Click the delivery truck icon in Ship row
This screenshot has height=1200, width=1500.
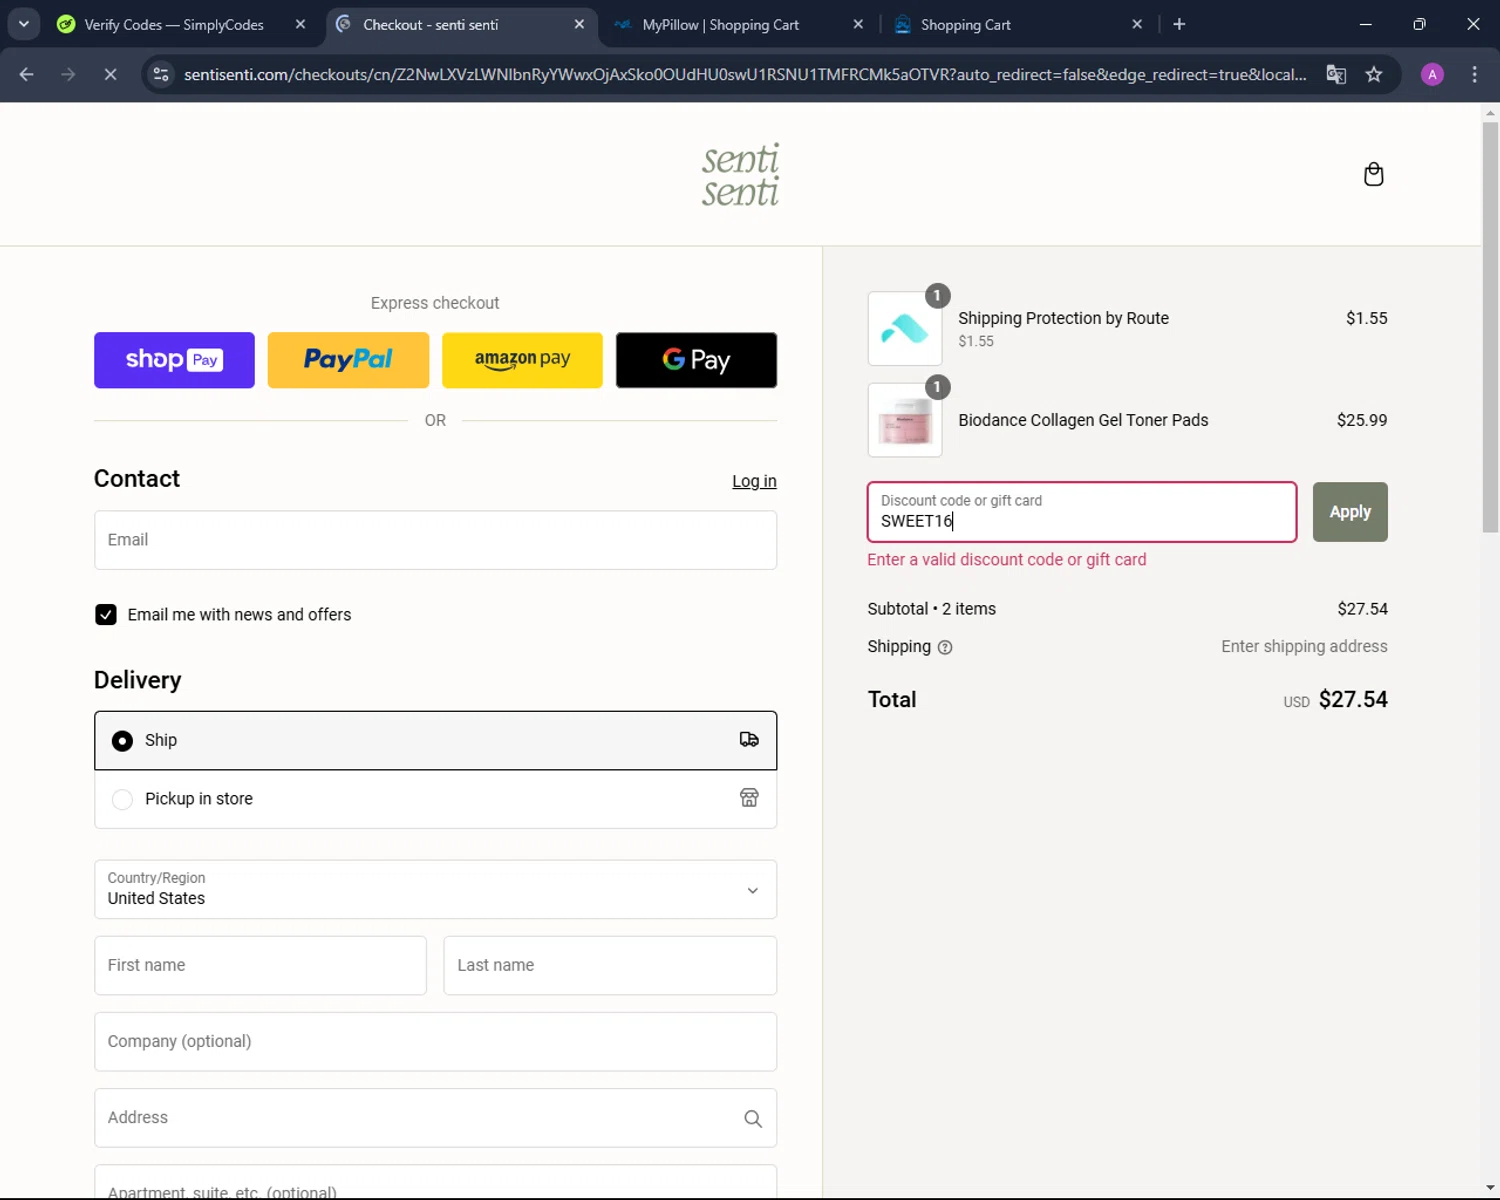point(749,740)
